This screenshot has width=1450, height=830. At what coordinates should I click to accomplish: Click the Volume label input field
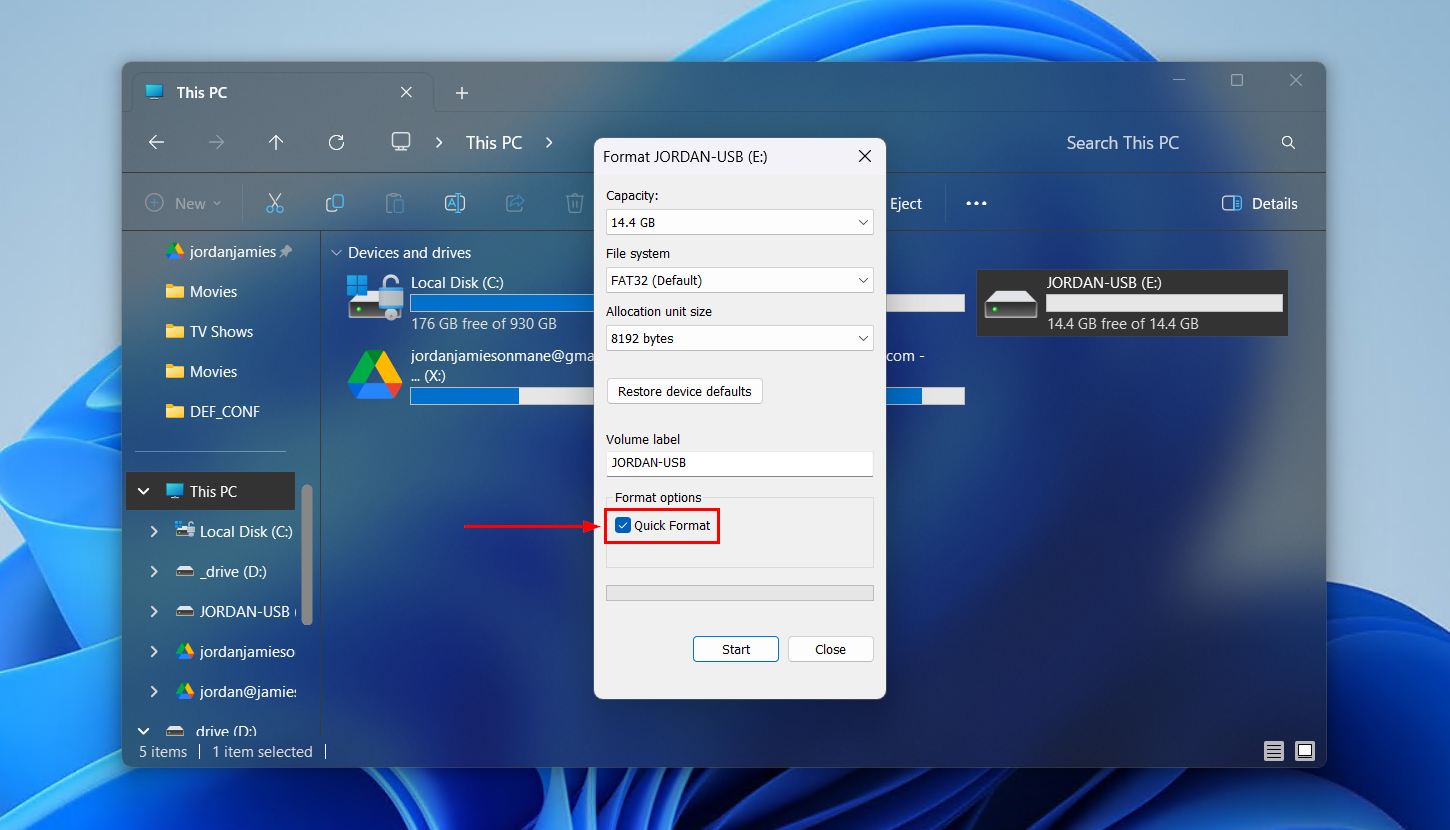739,463
